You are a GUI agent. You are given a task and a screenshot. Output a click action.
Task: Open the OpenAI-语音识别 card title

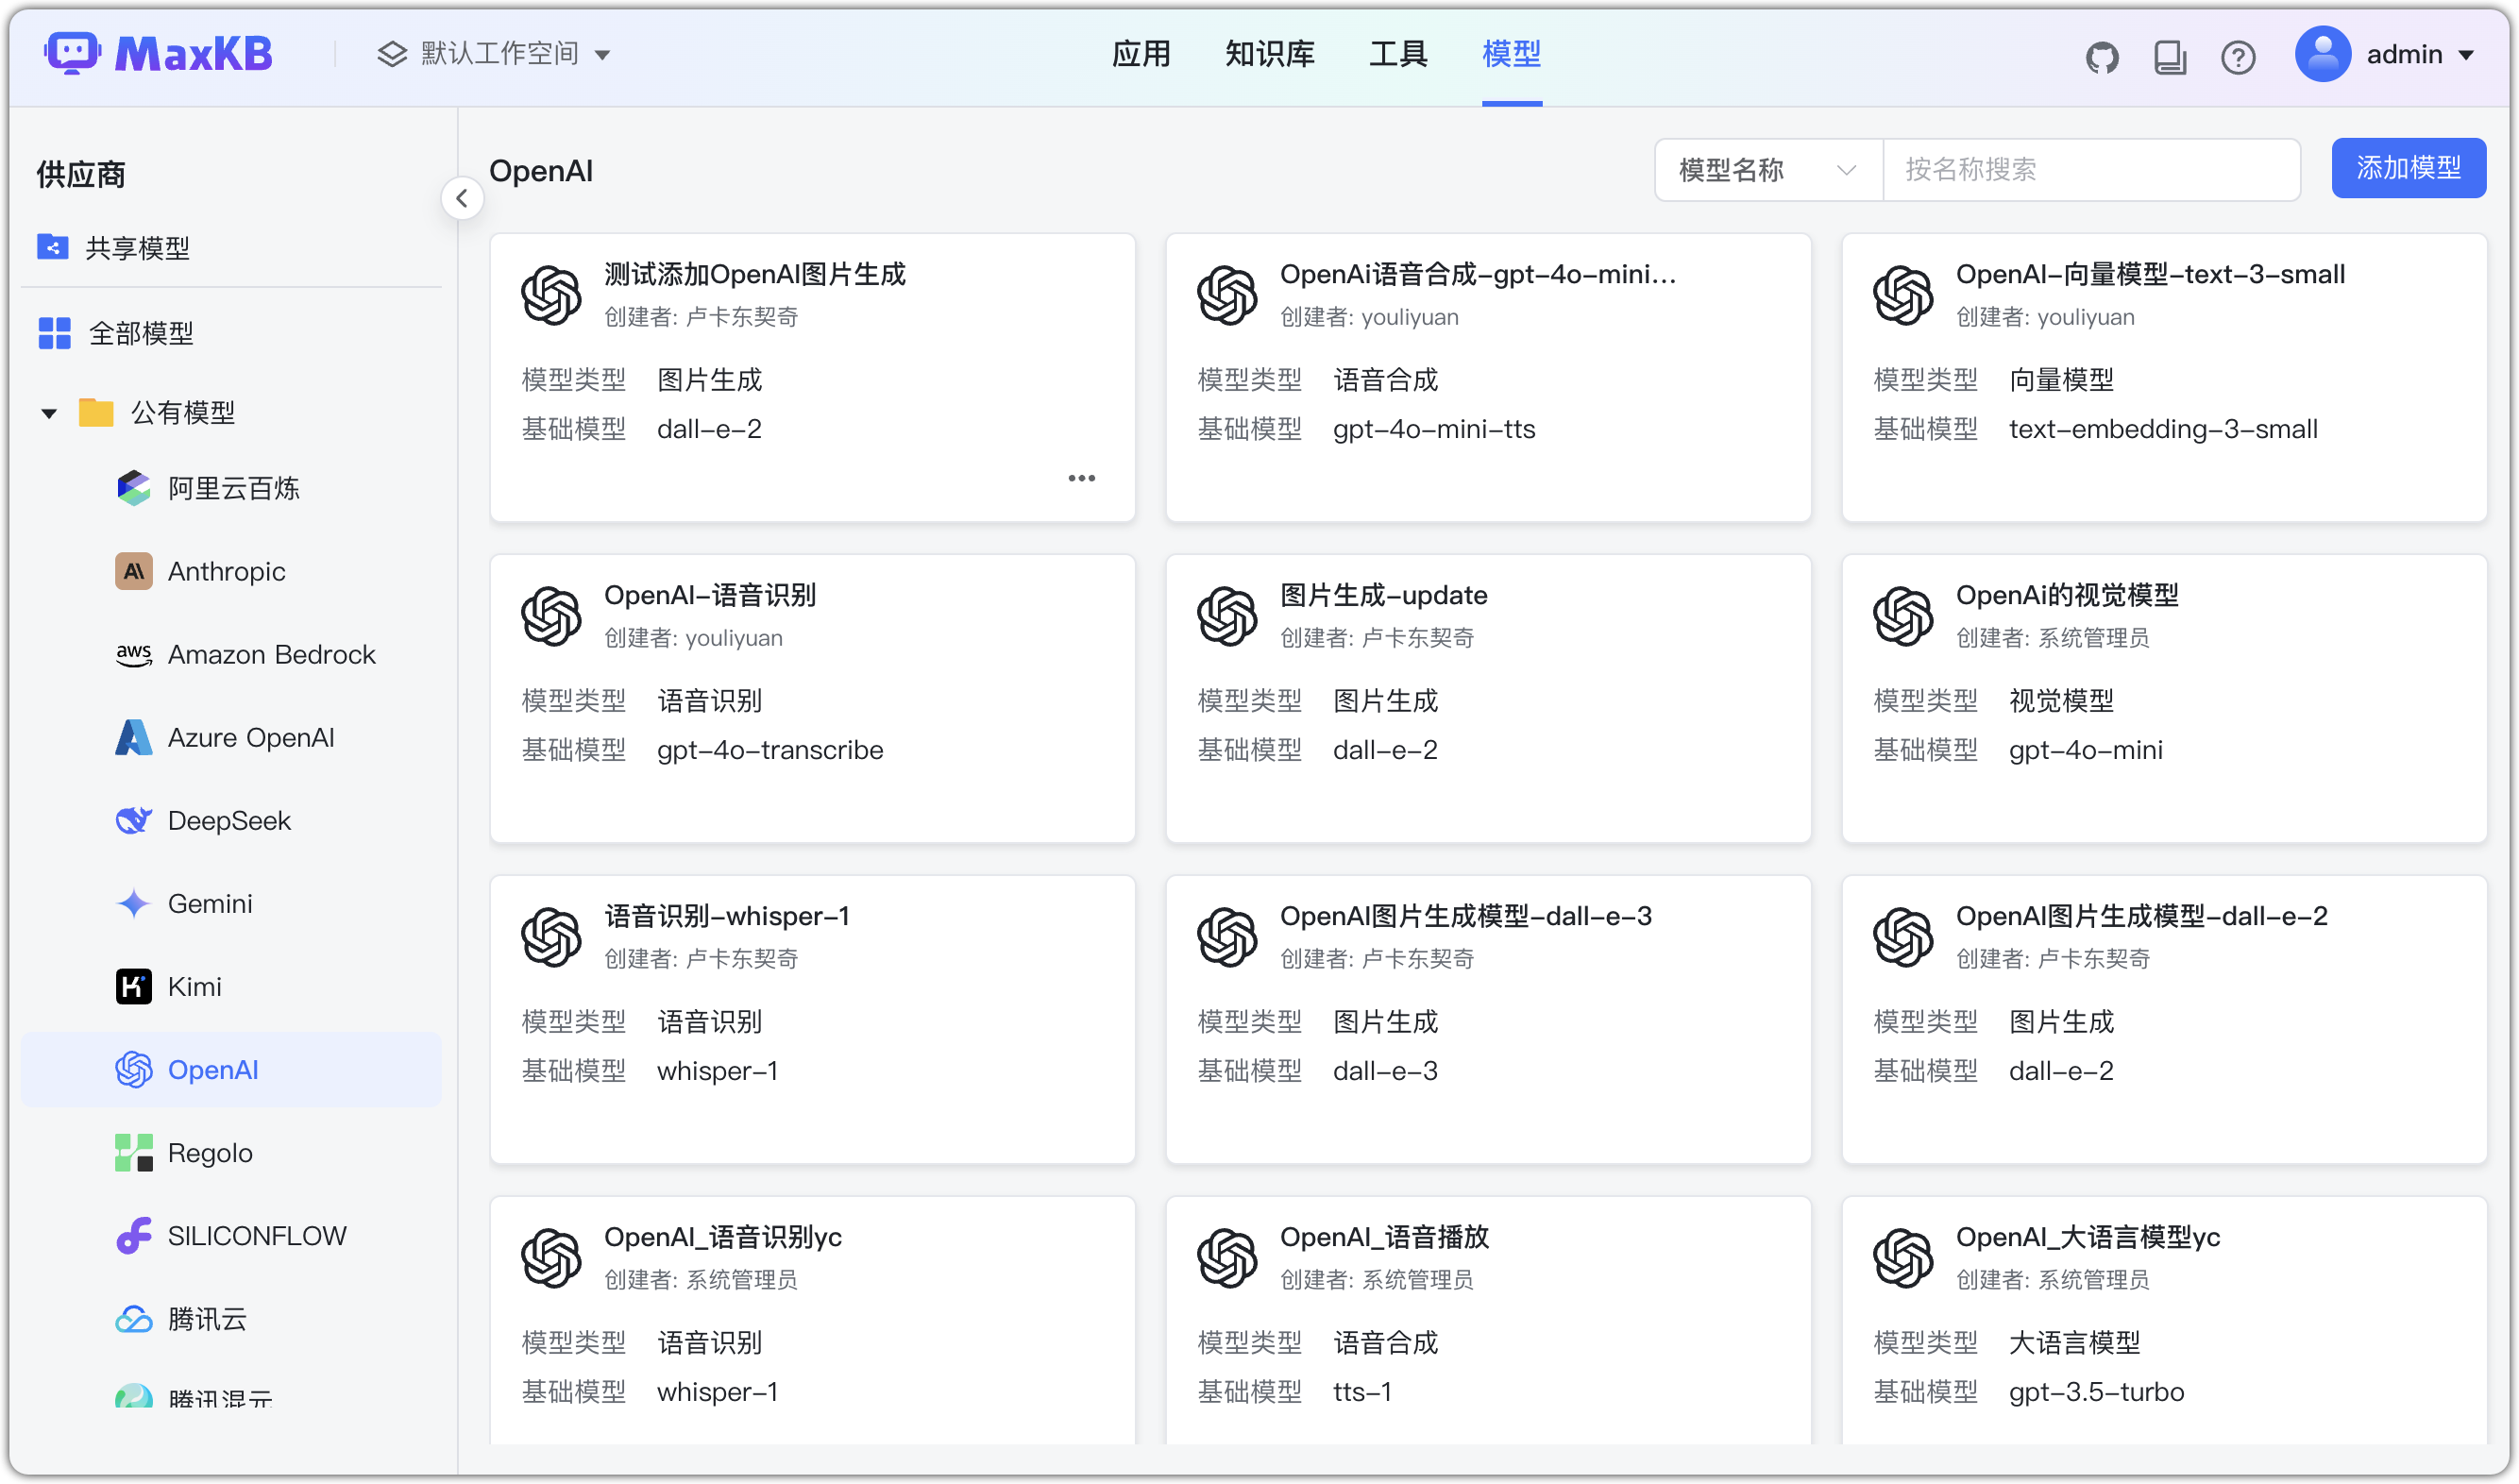[709, 595]
